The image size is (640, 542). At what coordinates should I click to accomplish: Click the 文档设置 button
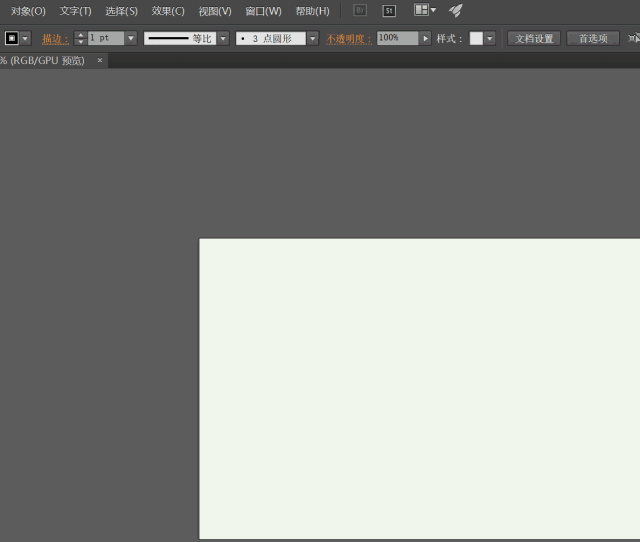click(x=534, y=38)
